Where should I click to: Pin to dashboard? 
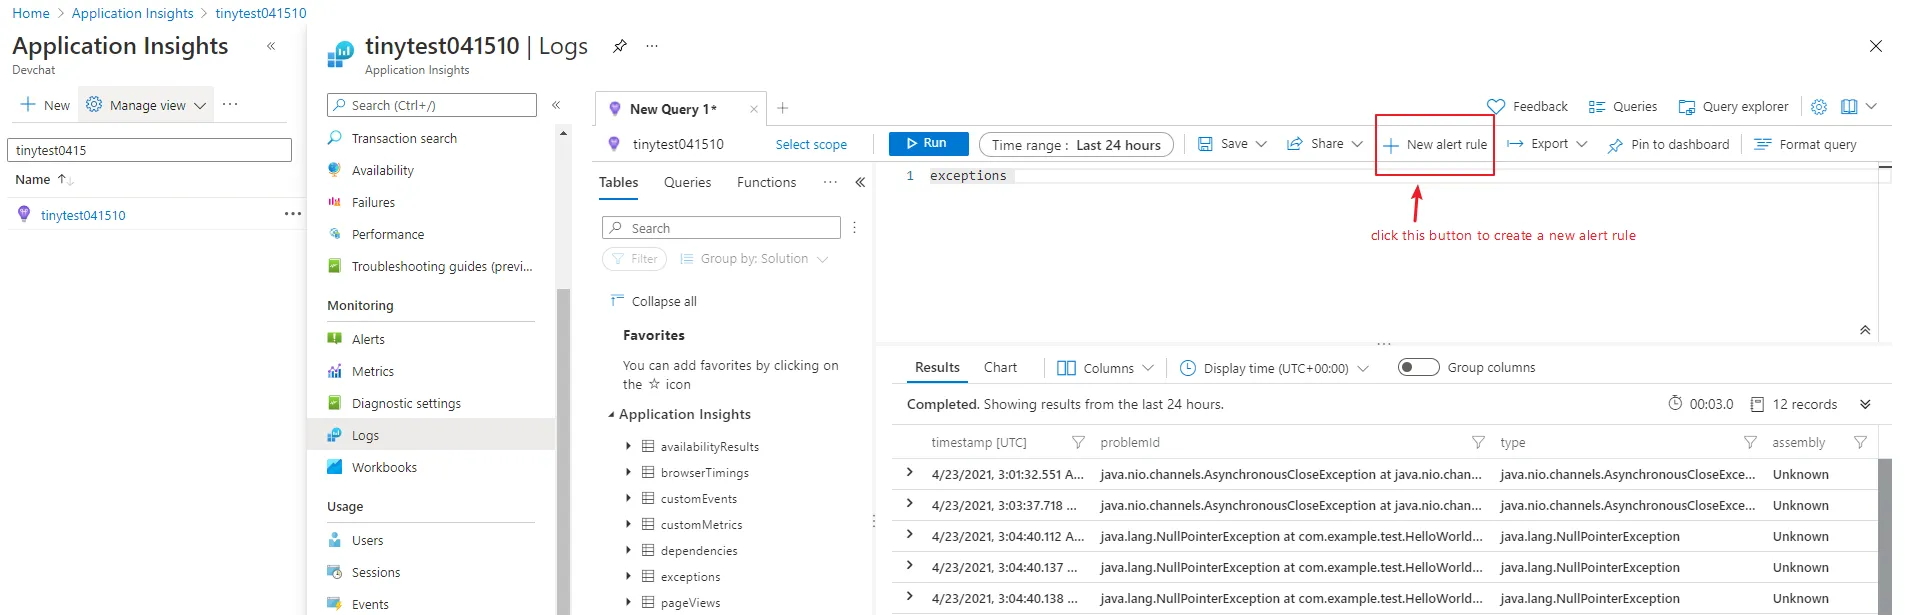click(1668, 144)
